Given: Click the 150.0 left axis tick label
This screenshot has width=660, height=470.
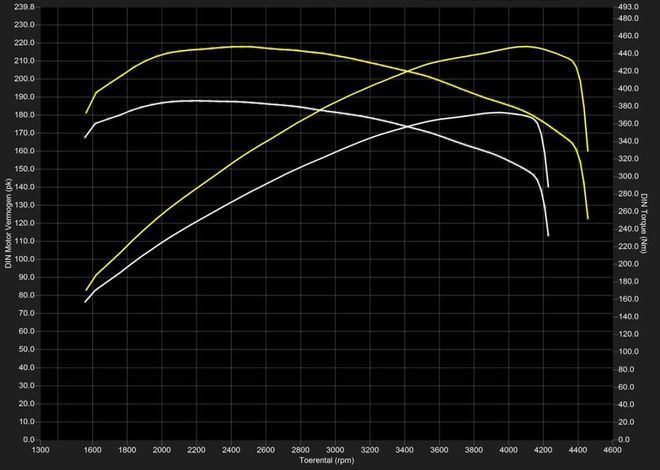Looking at the screenshot, I should 26,169.
